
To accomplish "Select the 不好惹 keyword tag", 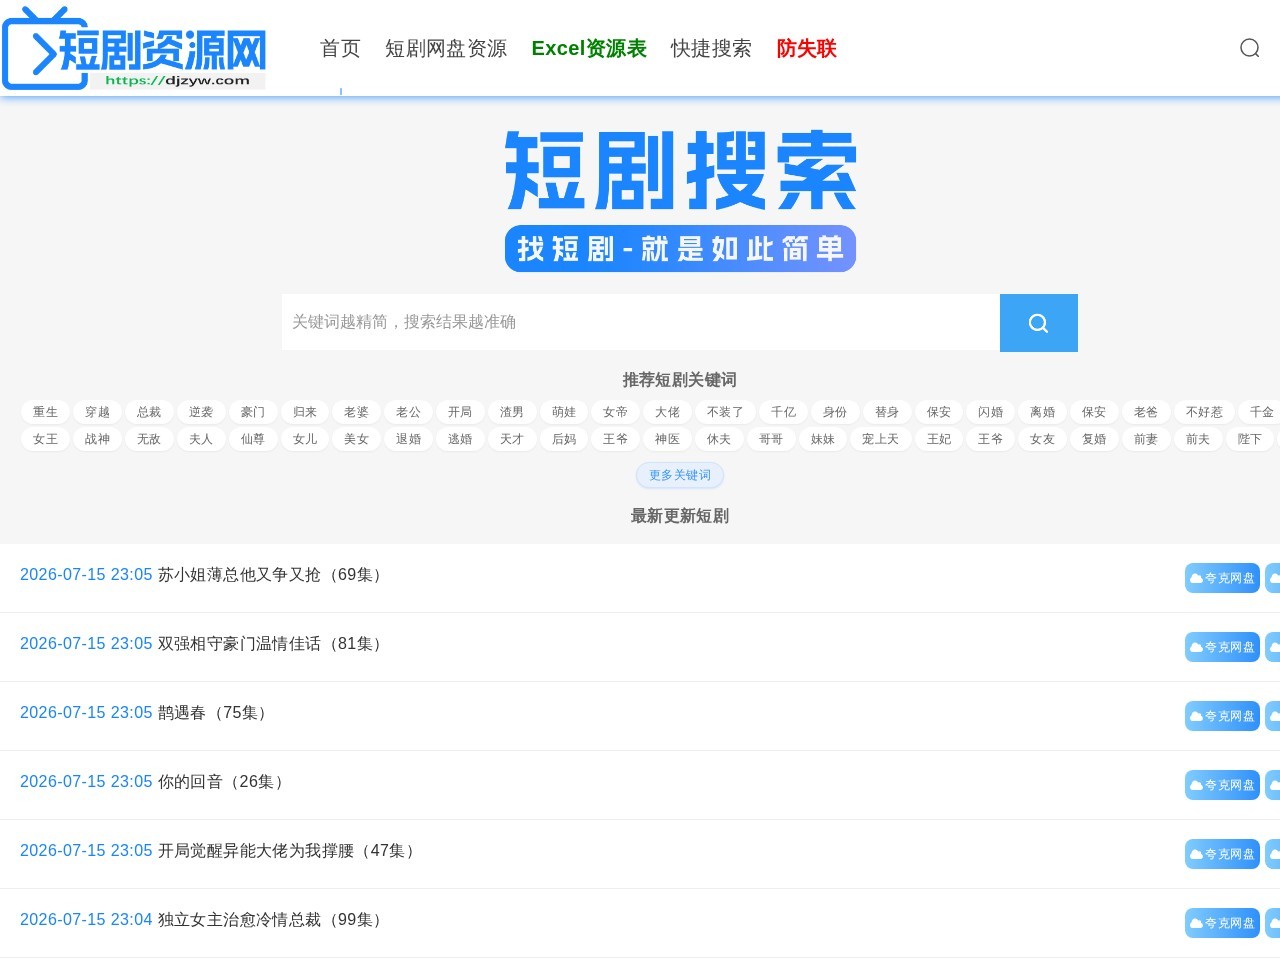I will (x=1204, y=412).
